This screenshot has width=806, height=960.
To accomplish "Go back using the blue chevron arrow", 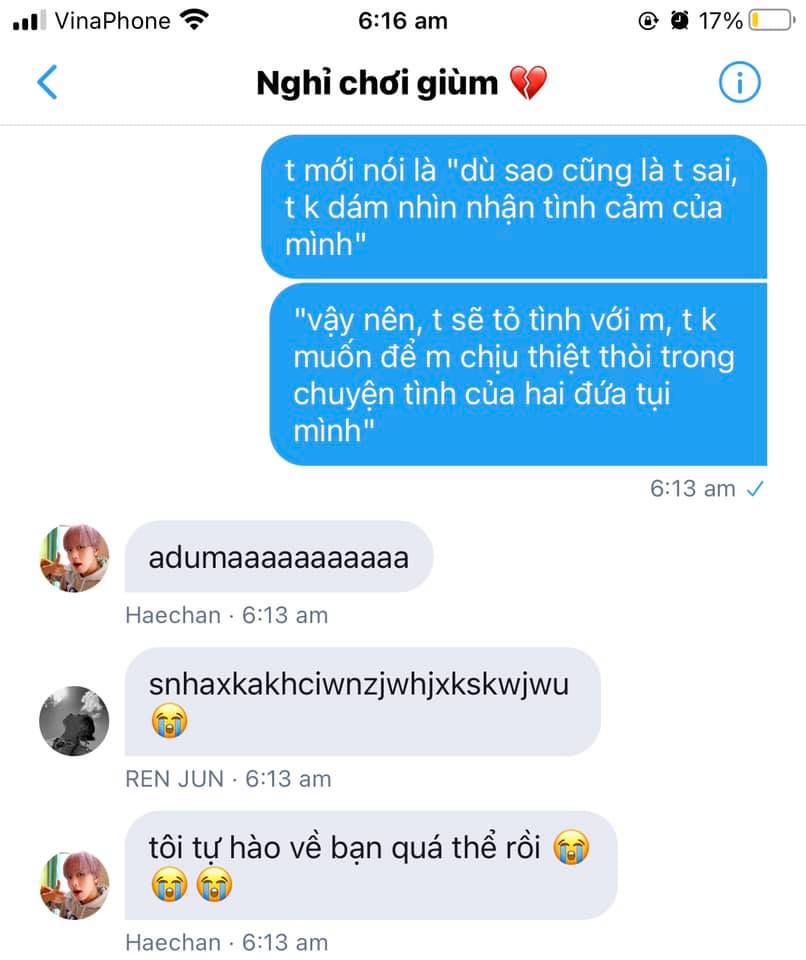I will click(x=48, y=82).
